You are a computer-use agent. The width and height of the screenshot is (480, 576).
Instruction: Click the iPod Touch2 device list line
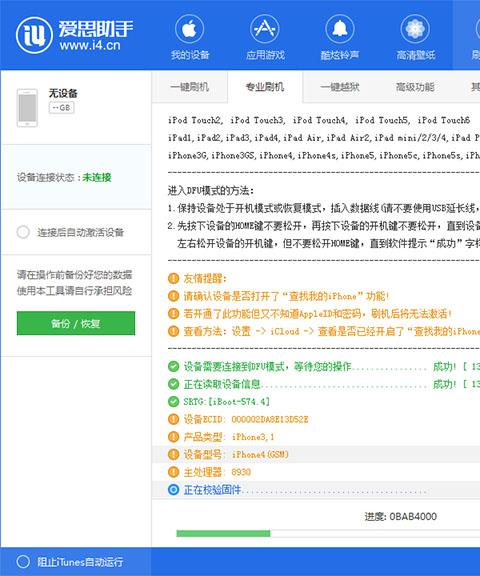tap(319, 120)
